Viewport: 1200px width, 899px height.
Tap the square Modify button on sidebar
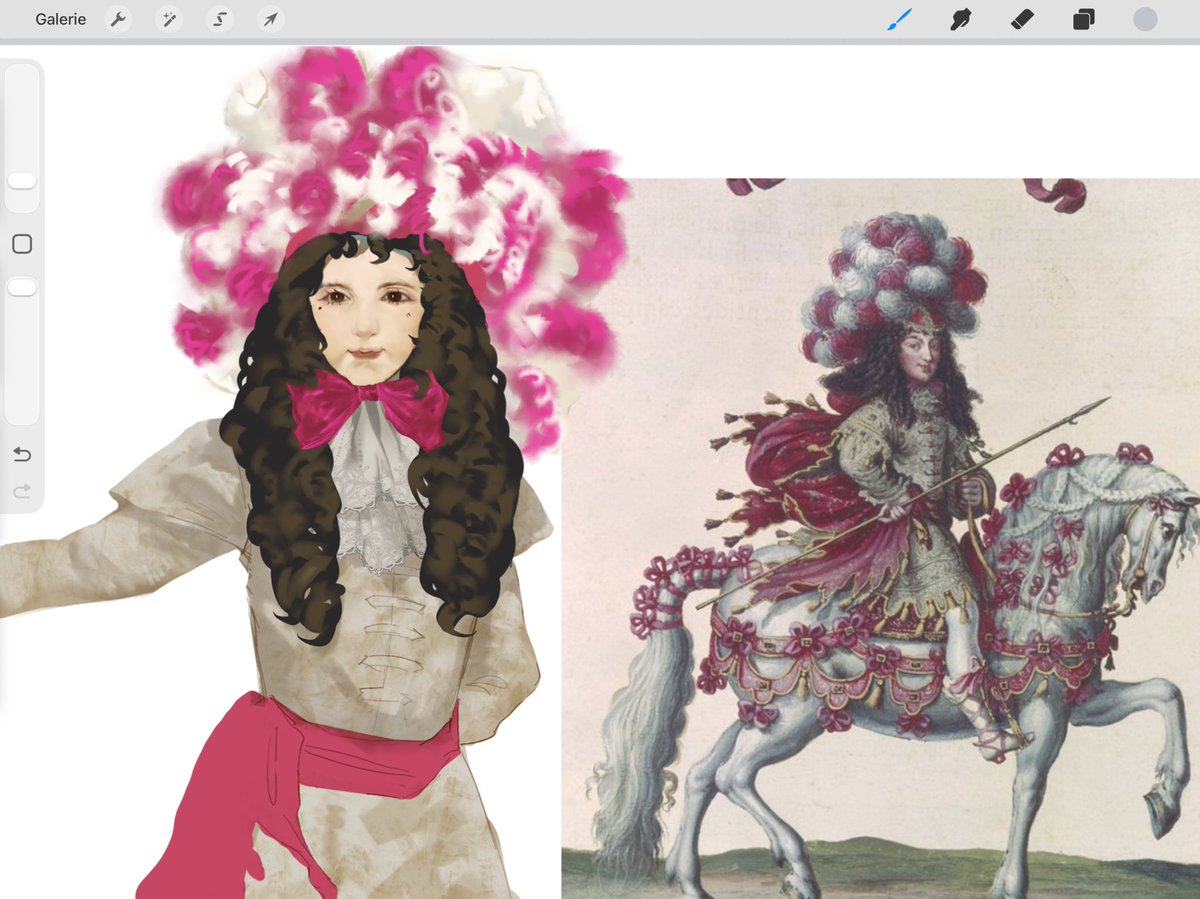point(22,244)
